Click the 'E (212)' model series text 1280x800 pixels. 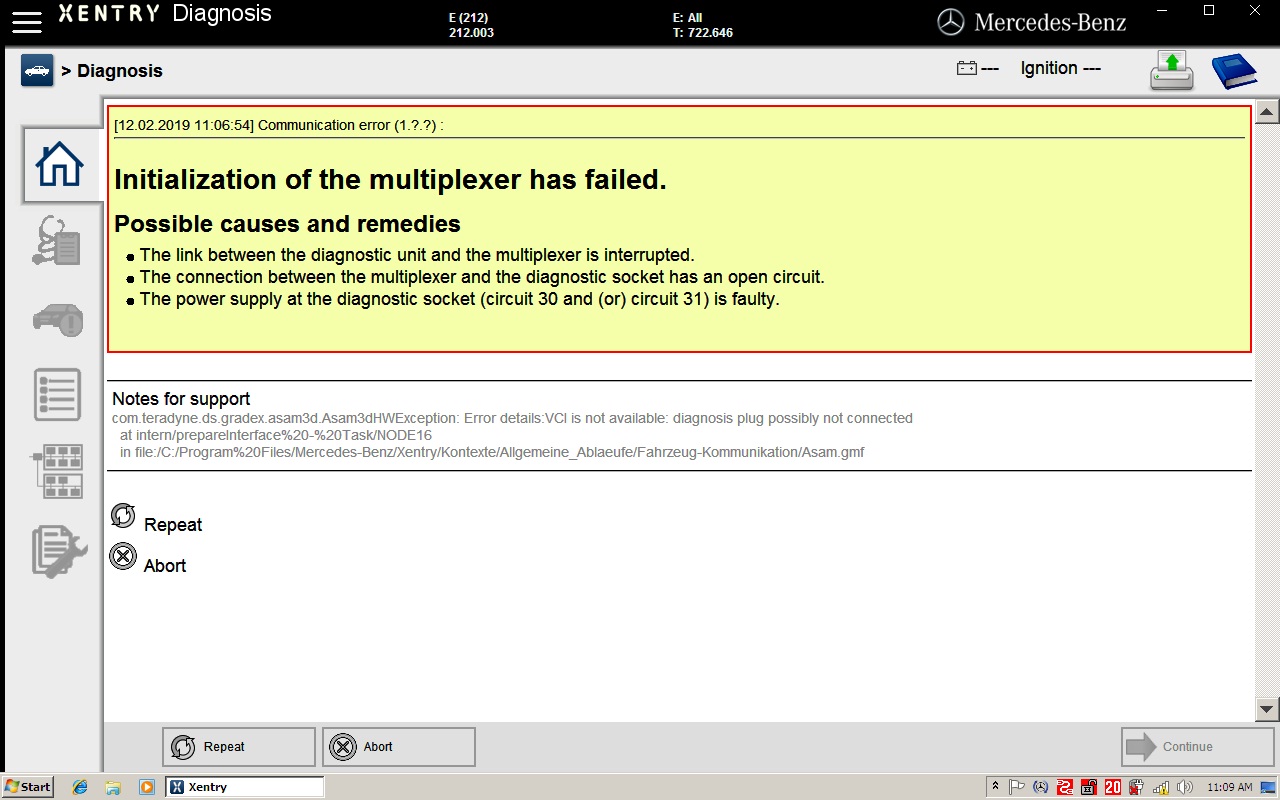tap(468, 18)
